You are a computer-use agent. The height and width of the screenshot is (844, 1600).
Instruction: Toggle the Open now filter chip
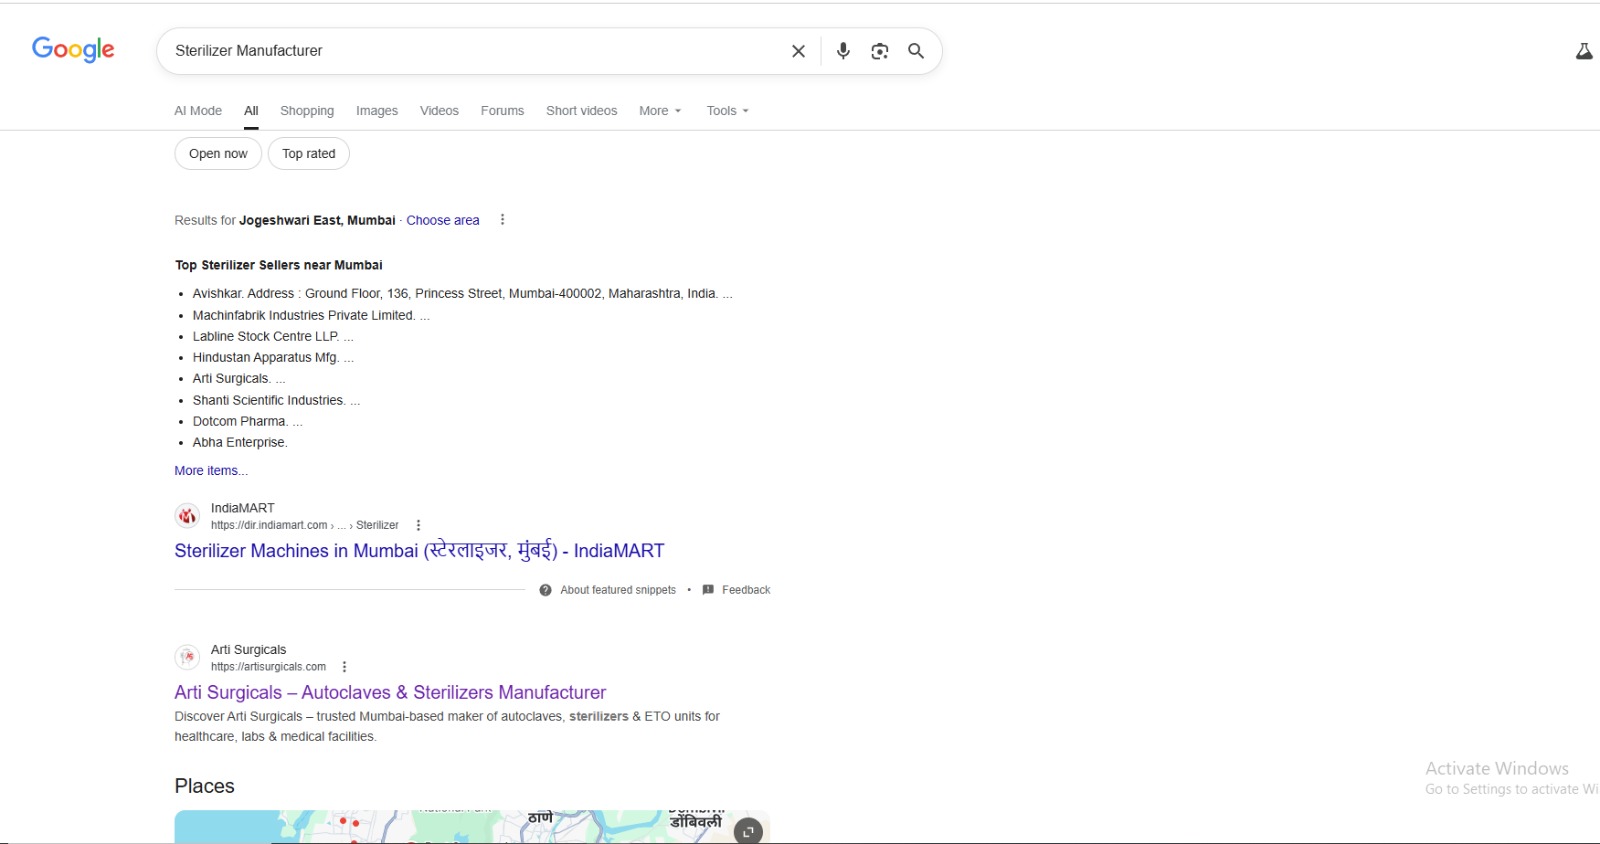tap(218, 154)
